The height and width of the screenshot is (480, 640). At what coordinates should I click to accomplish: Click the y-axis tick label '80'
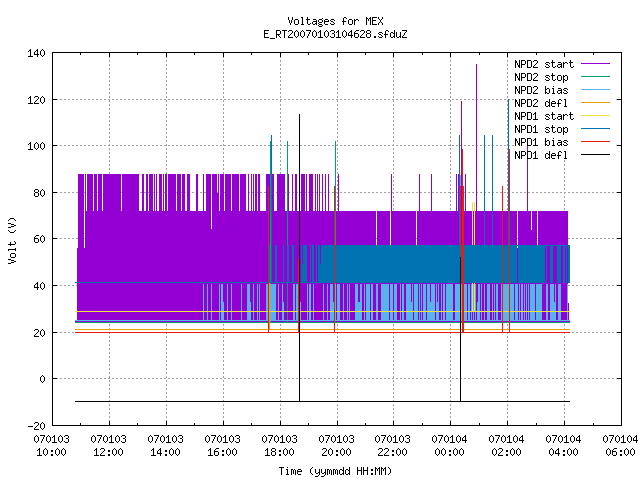click(39, 193)
